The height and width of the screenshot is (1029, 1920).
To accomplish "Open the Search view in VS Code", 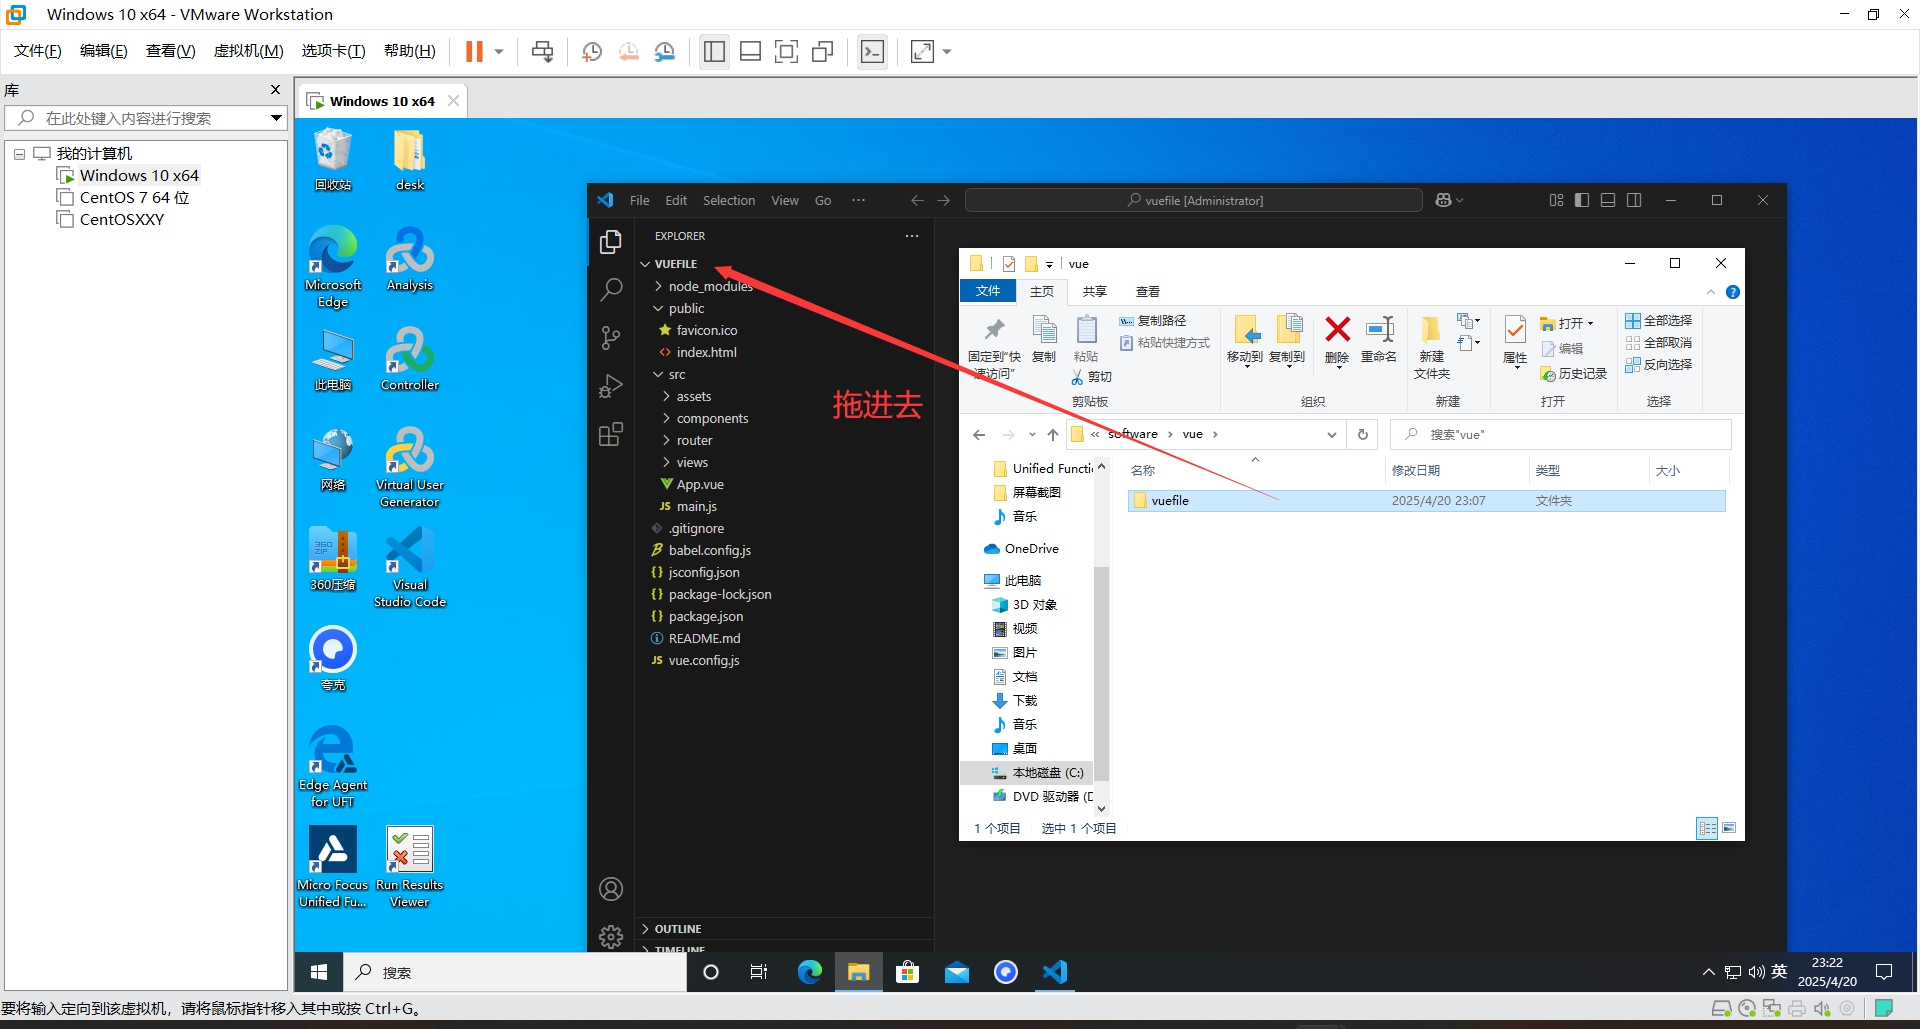I will click(611, 290).
